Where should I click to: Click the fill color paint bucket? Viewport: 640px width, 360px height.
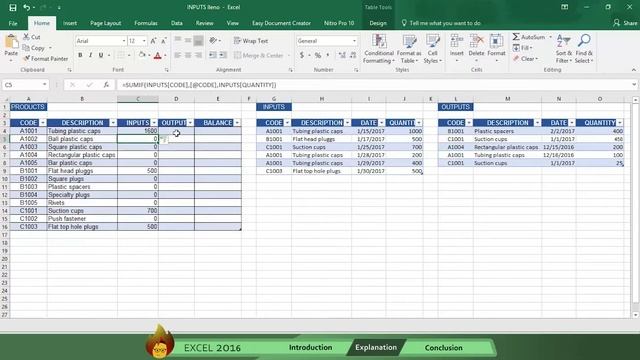142,55
